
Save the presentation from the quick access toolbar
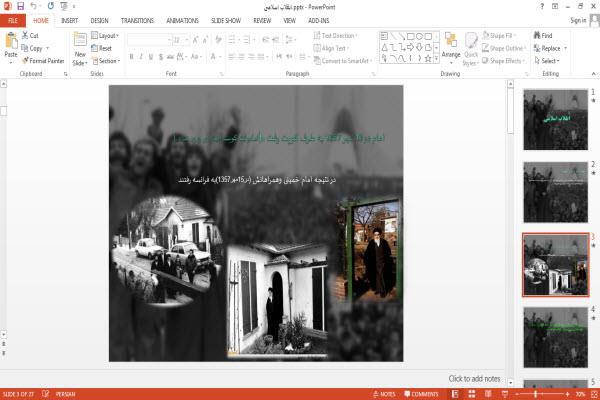click(20, 6)
